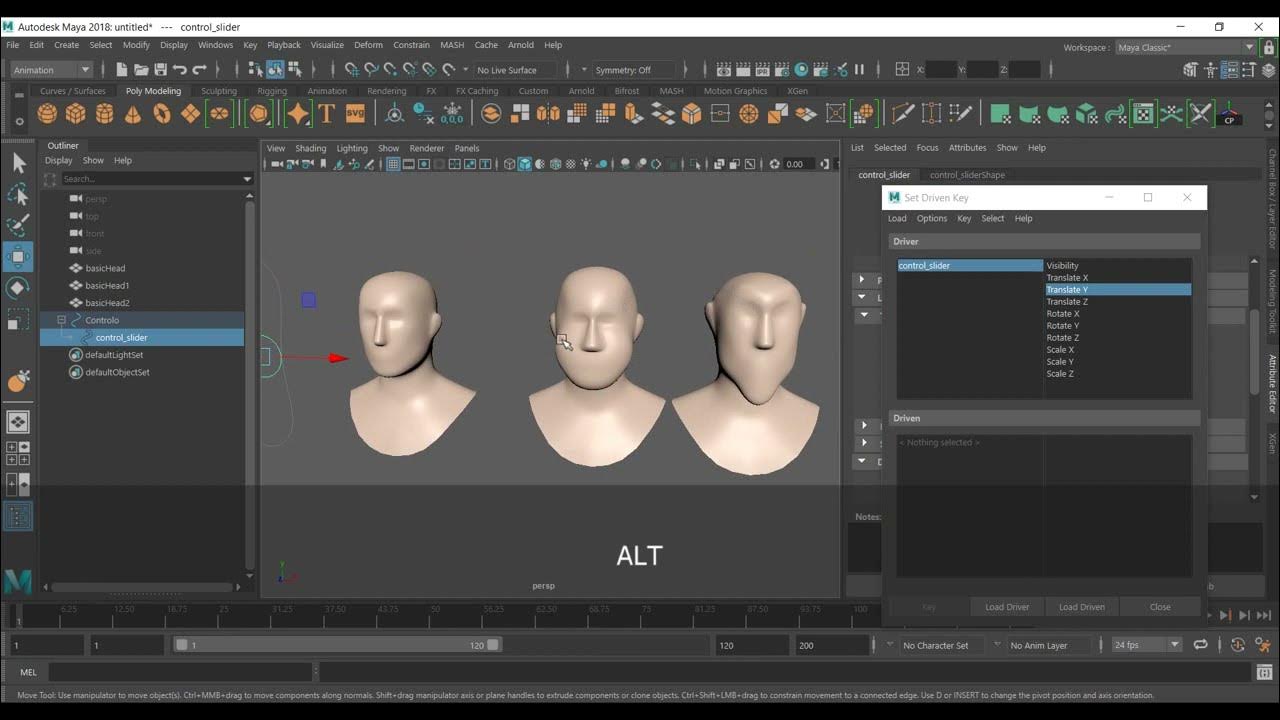The image size is (1280, 720).
Task: Activate the Scale tool in toolbox
Action: pyautogui.click(x=19, y=320)
